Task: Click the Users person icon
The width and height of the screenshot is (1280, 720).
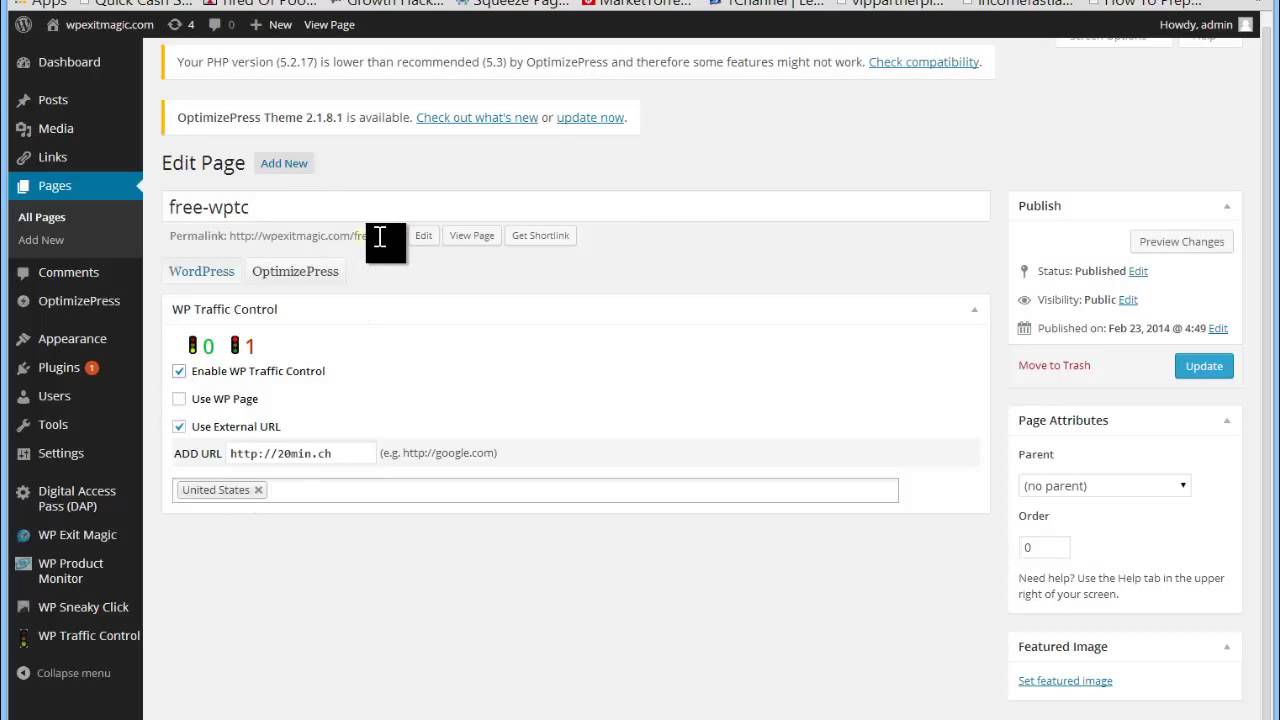Action: (24, 396)
